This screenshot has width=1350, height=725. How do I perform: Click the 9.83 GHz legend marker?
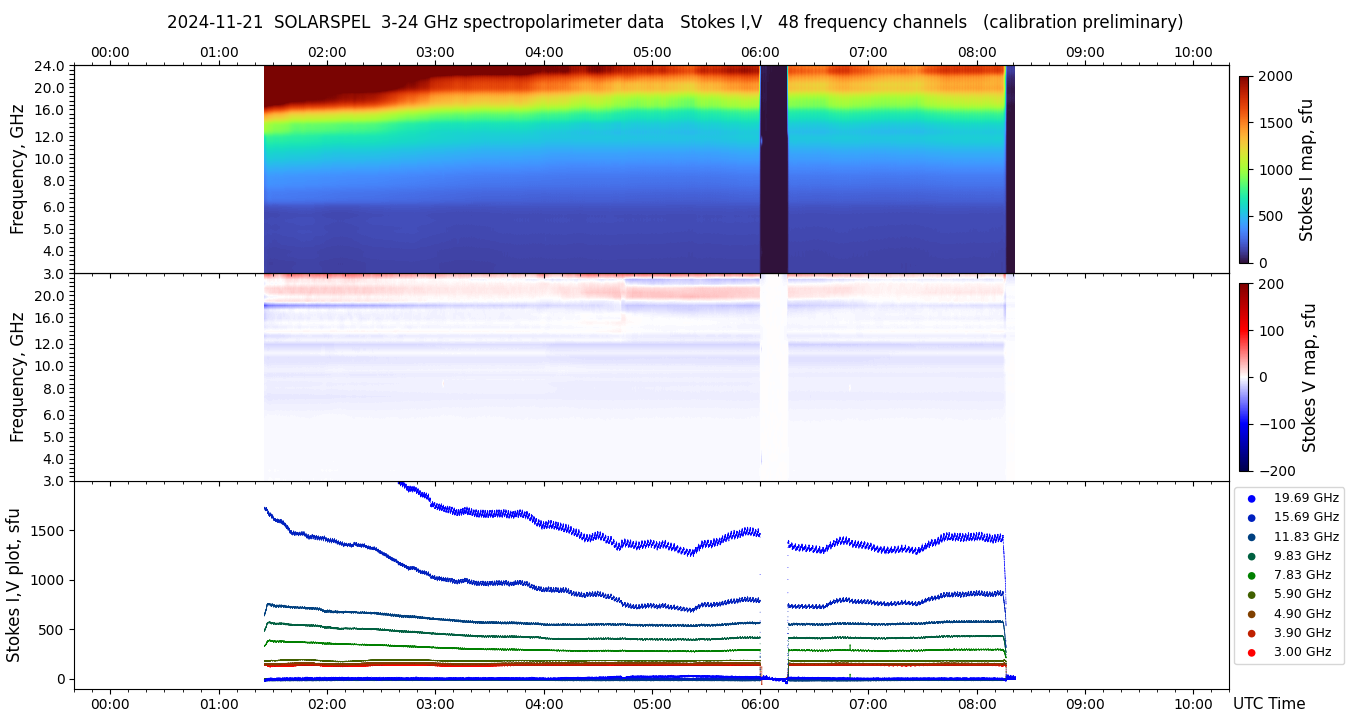click(1251, 556)
